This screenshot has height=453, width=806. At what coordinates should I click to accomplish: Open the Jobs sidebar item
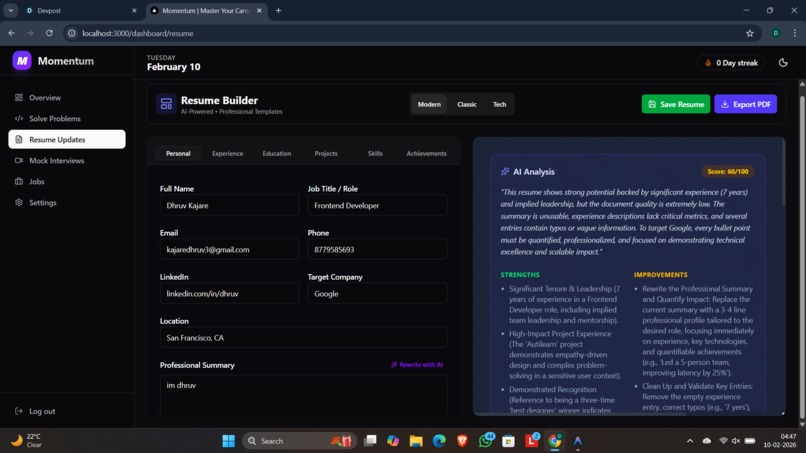point(67,182)
